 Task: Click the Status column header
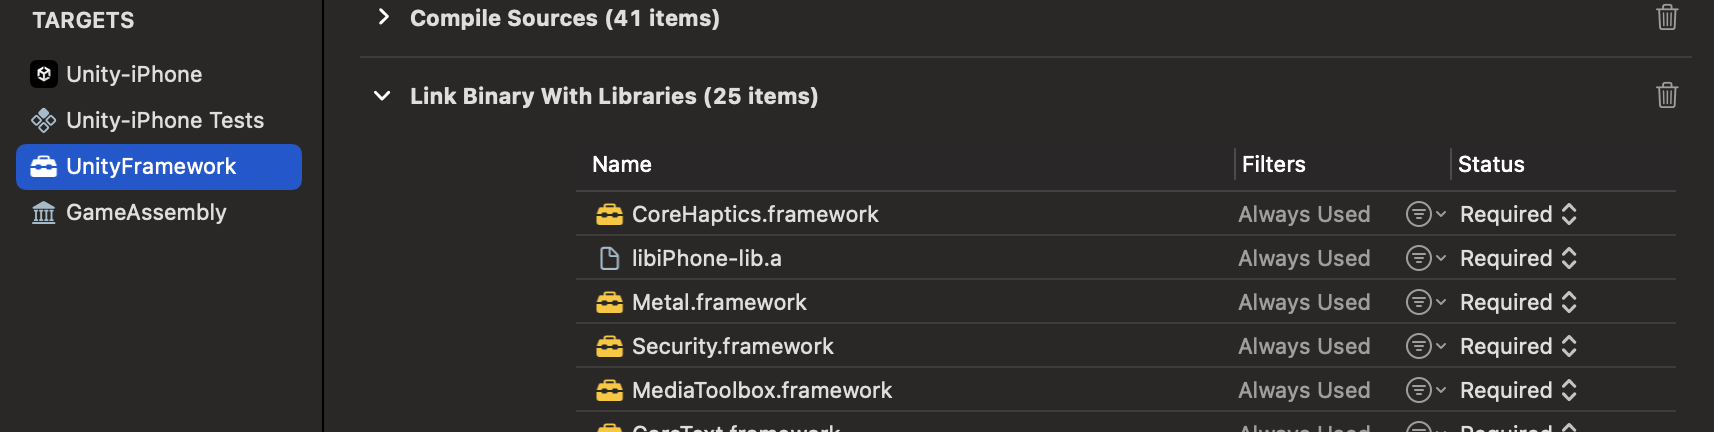[1491, 164]
